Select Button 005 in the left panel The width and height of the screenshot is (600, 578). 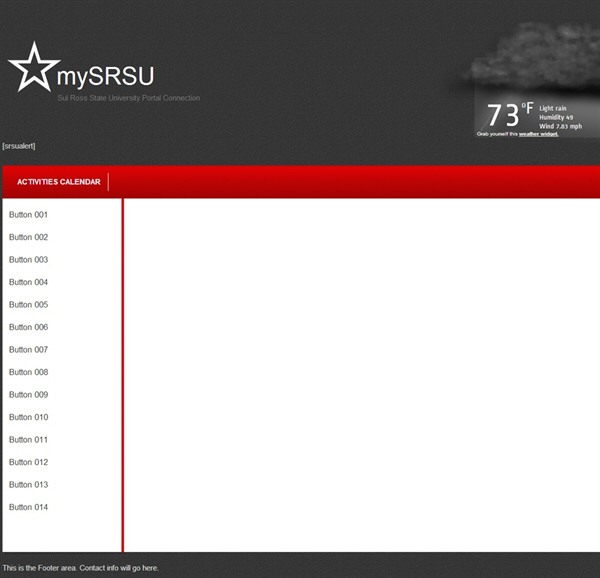click(x=28, y=305)
